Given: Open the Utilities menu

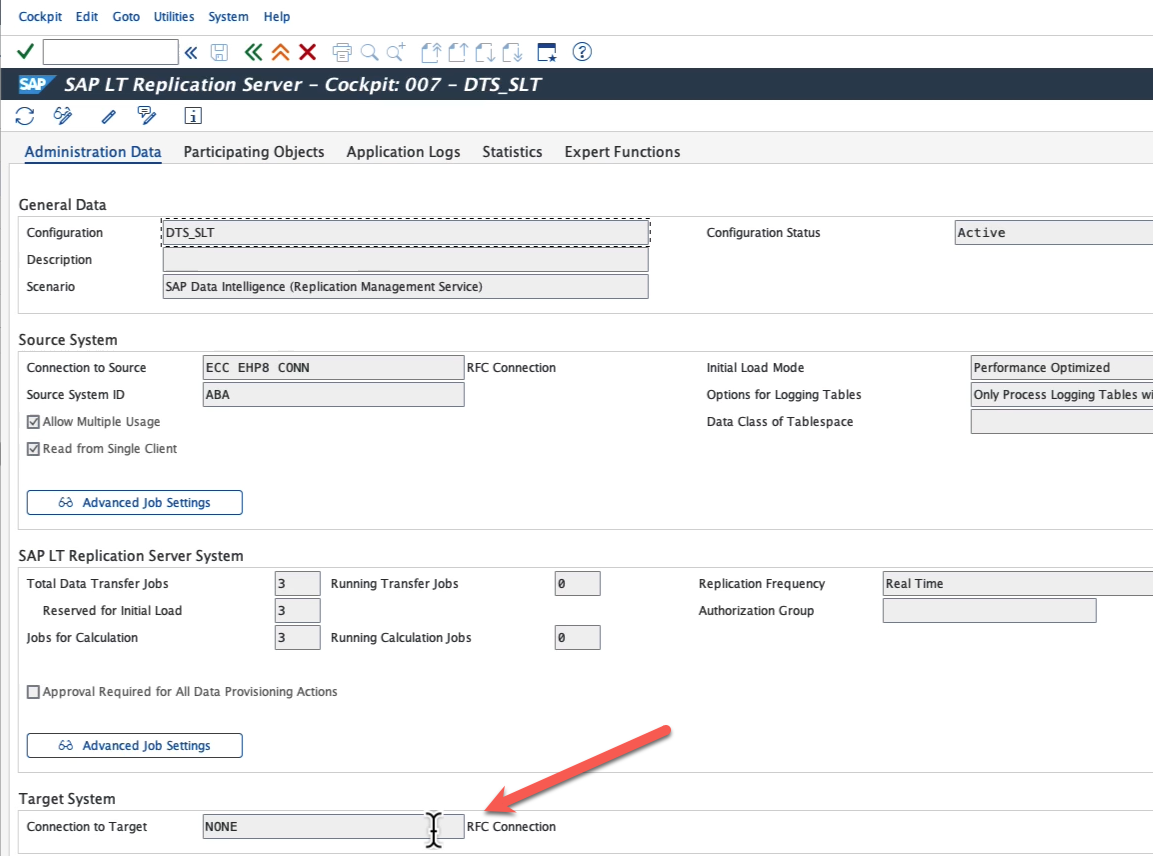Looking at the screenshot, I should tap(174, 17).
